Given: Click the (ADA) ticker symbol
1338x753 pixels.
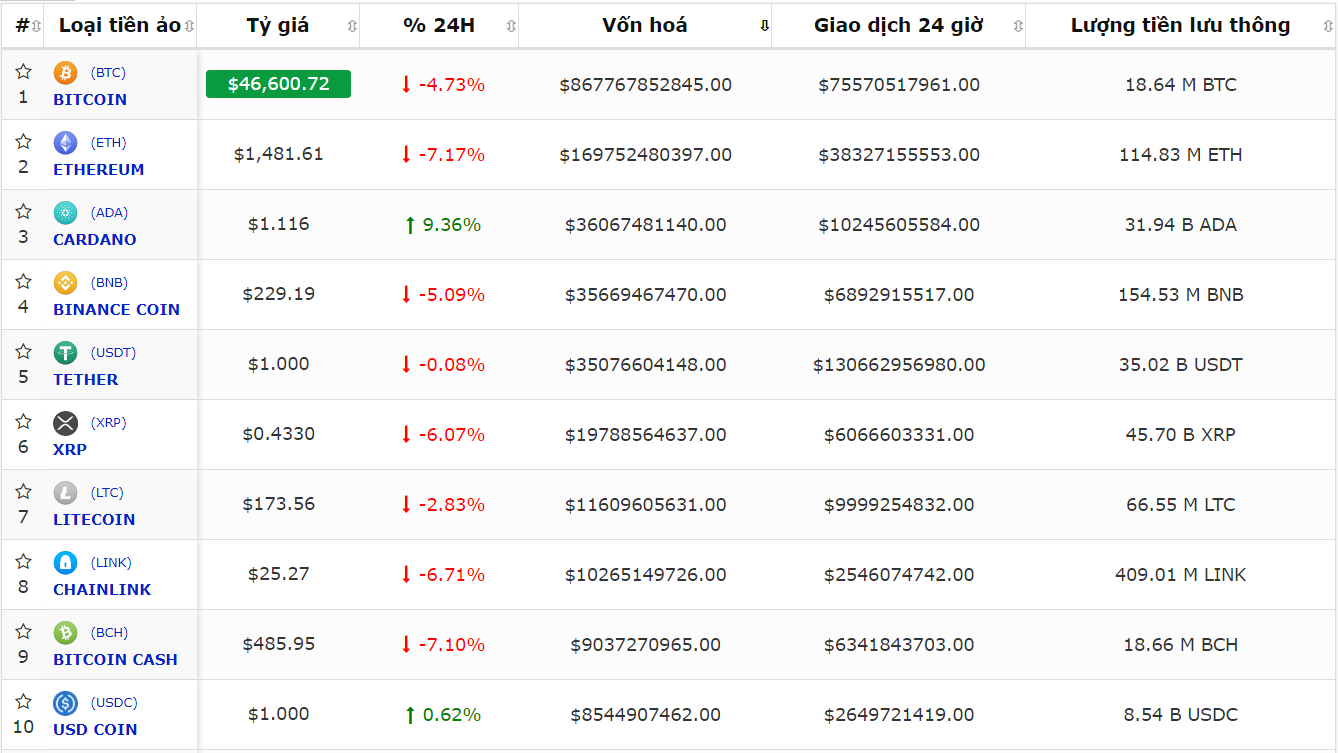Looking at the screenshot, I should pyautogui.click(x=109, y=213).
